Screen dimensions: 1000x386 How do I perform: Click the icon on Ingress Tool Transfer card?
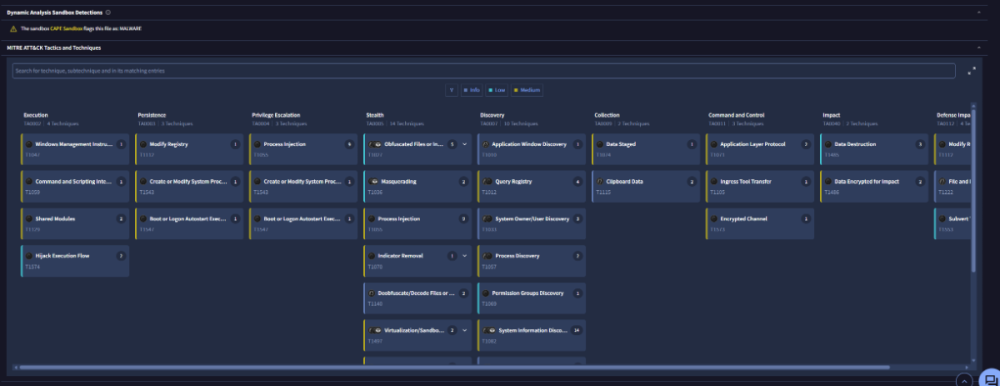coord(714,182)
